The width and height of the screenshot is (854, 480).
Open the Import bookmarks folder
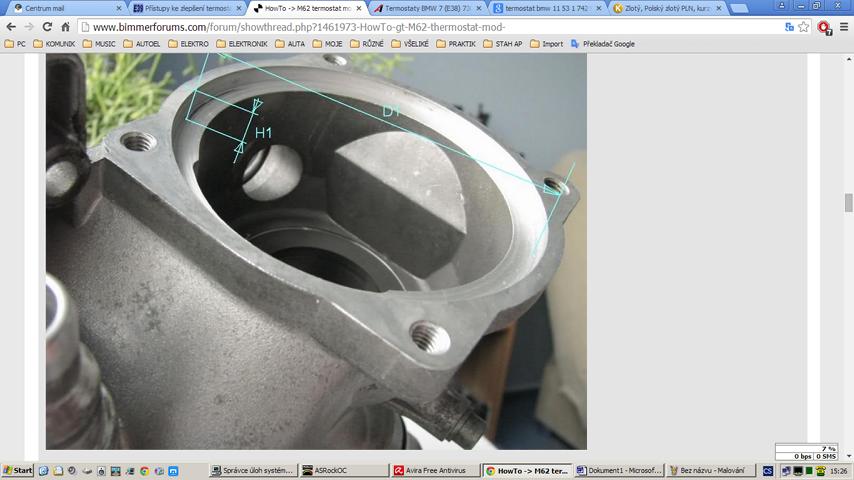pyautogui.click(x=546, y=44)
